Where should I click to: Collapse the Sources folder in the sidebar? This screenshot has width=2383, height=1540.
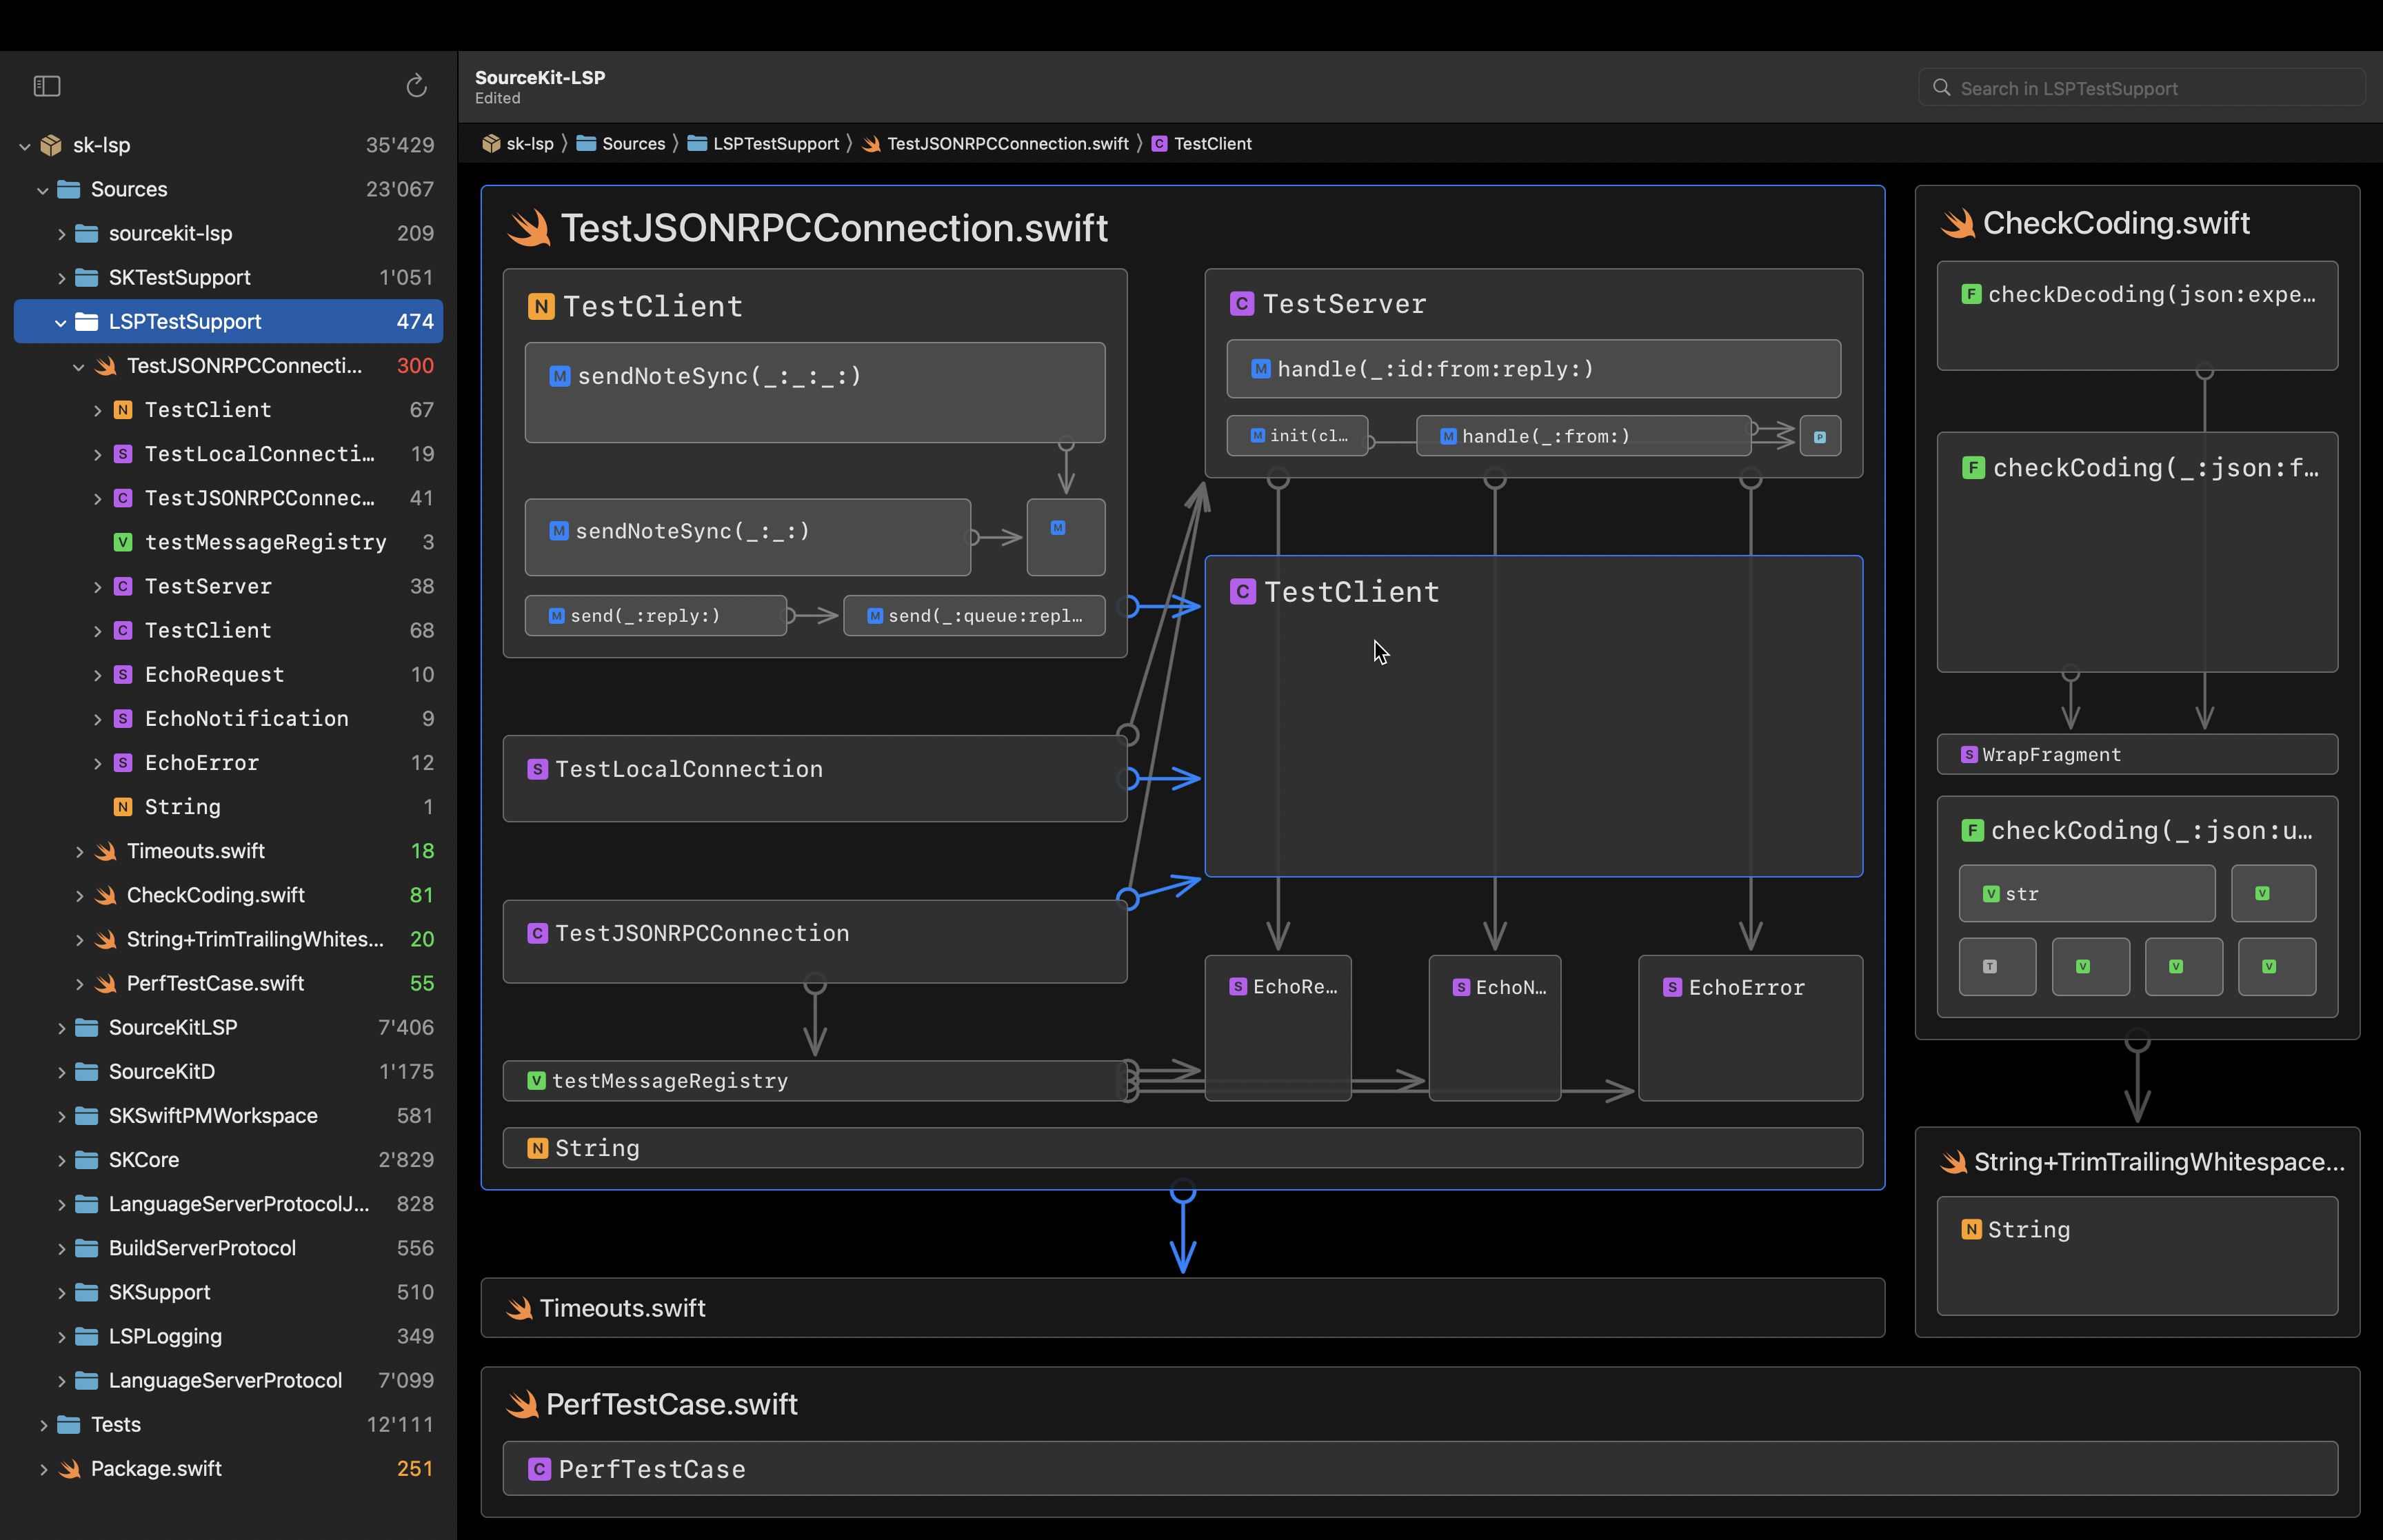pos(43,190)
